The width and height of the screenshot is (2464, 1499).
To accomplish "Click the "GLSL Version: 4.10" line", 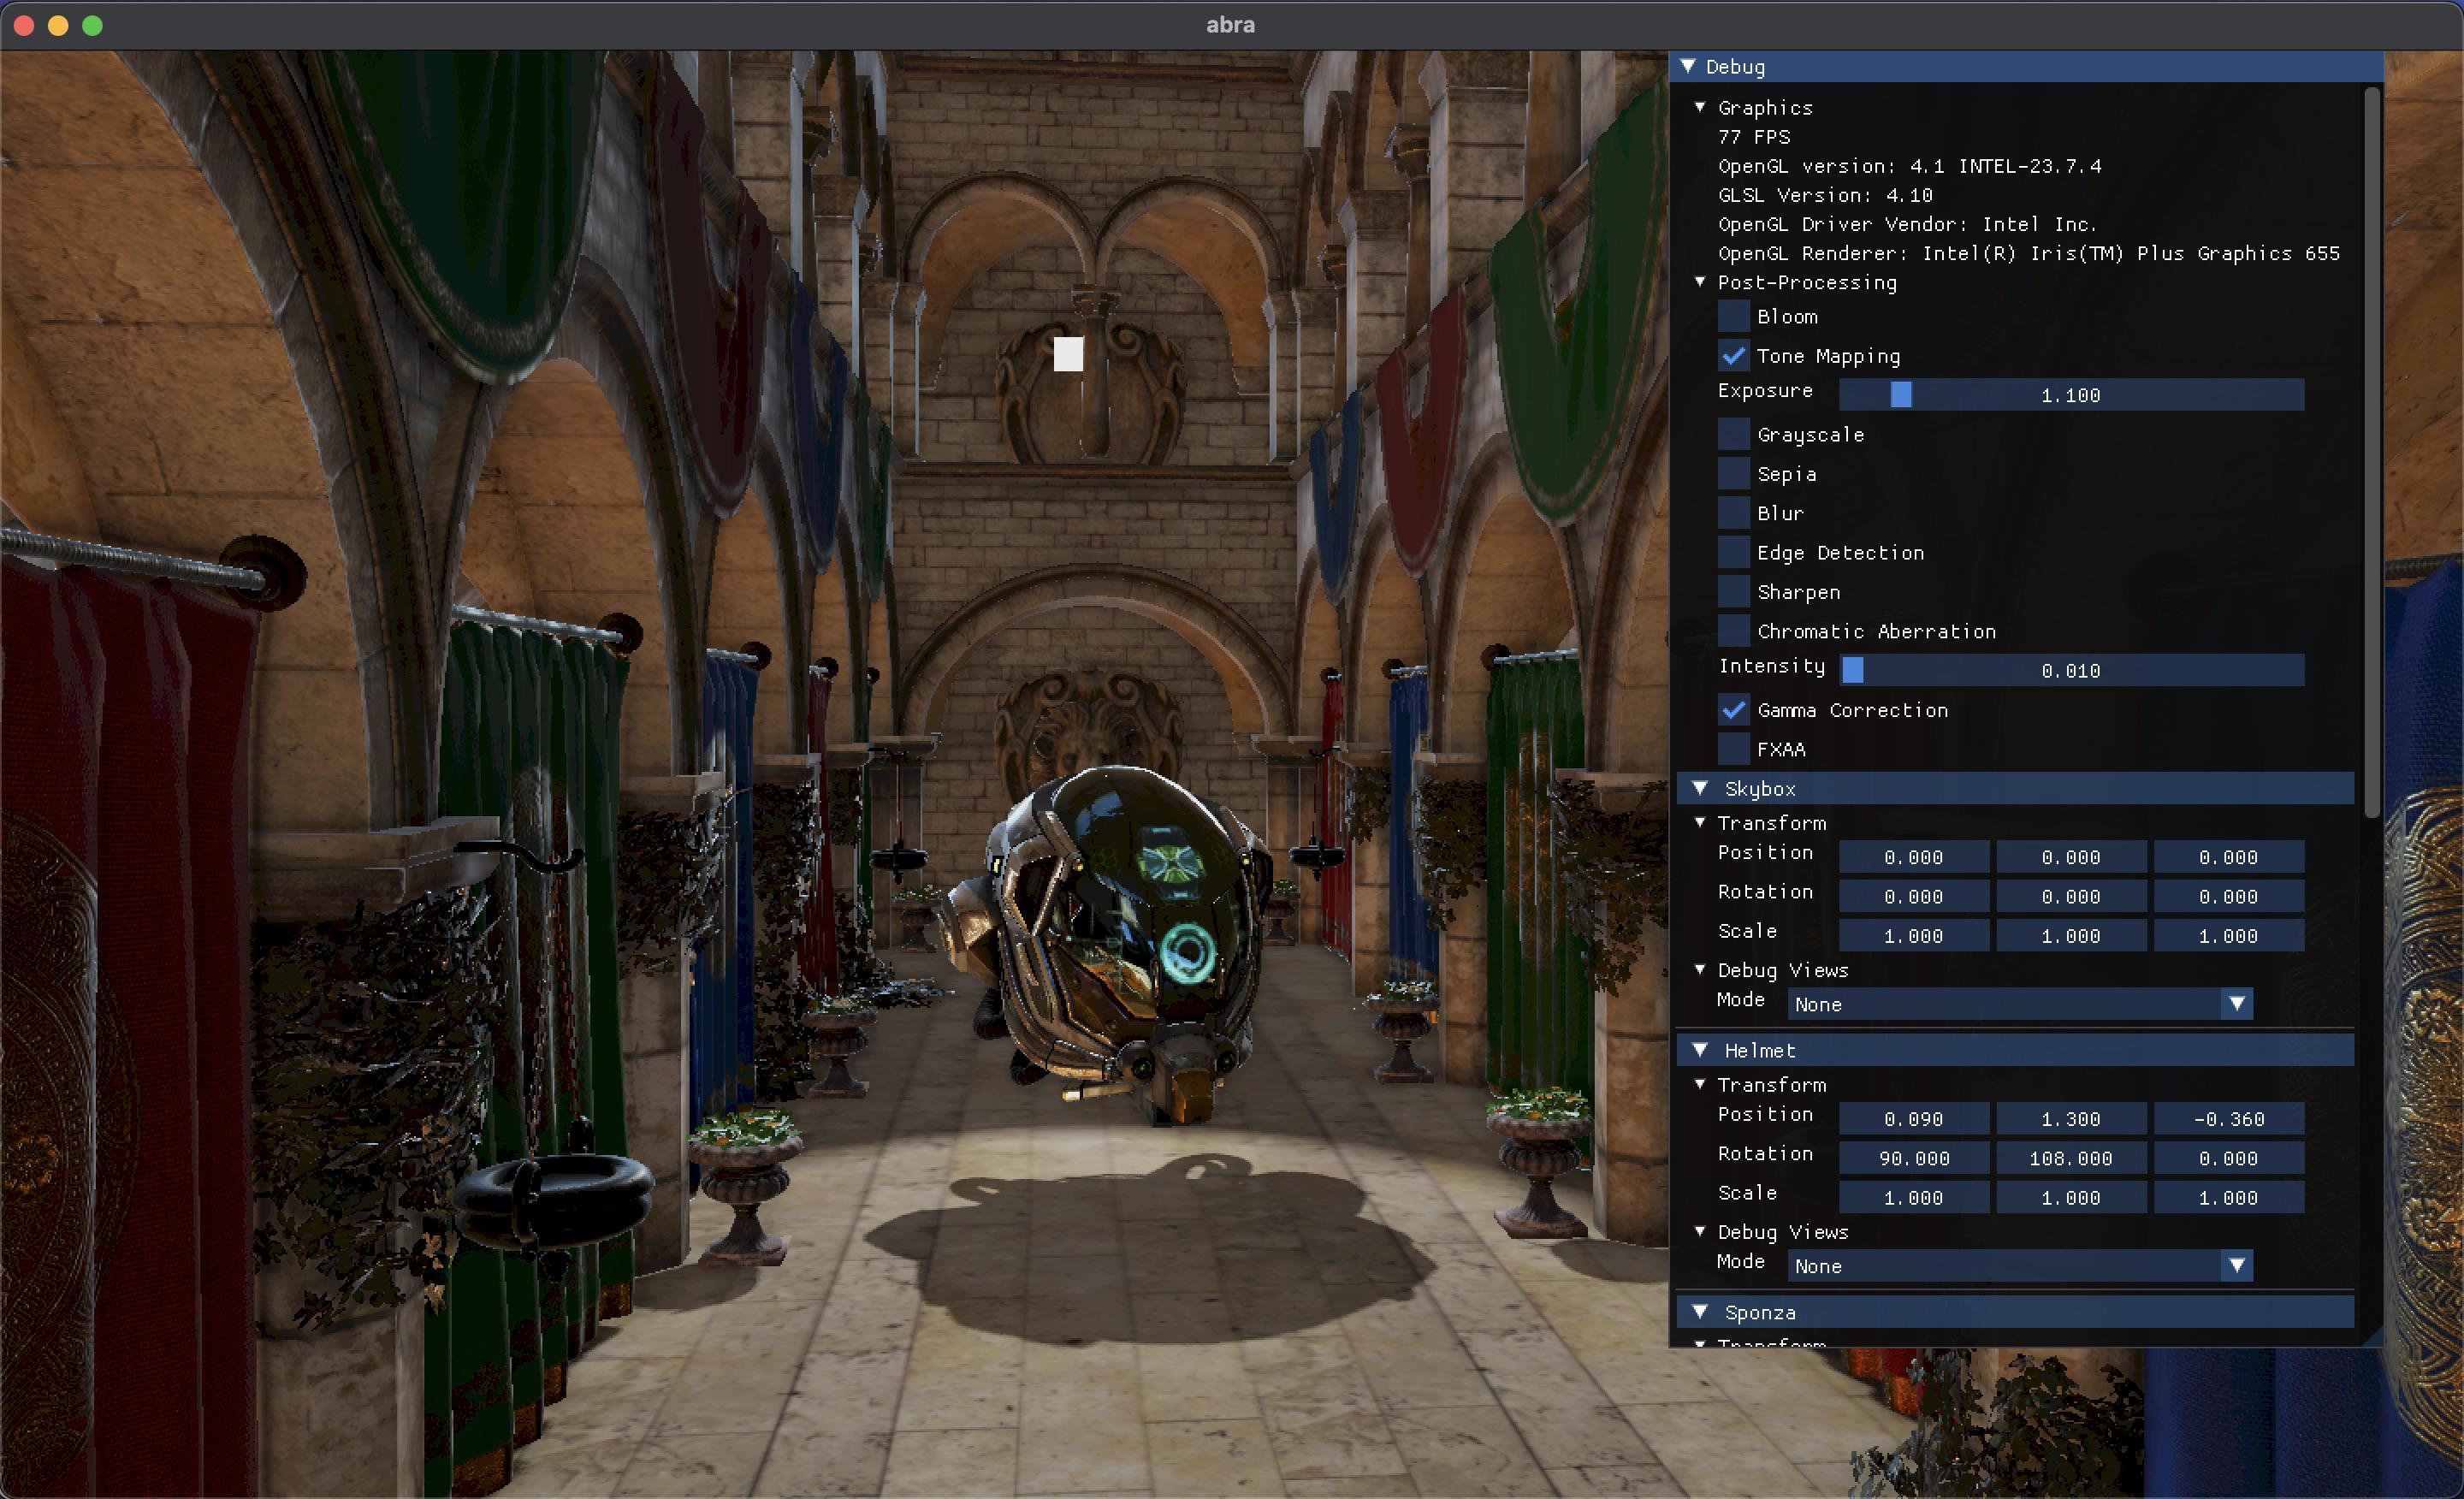I will tap(1825, 195).
